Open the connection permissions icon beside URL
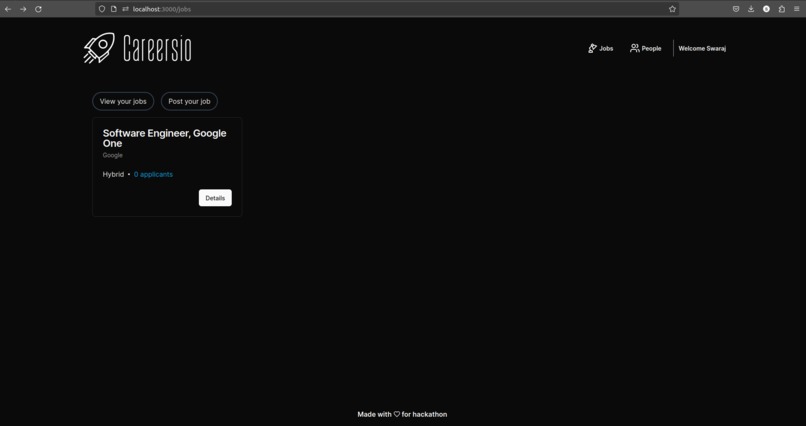This screenshot has width=806, height=426. click(125, 9)
